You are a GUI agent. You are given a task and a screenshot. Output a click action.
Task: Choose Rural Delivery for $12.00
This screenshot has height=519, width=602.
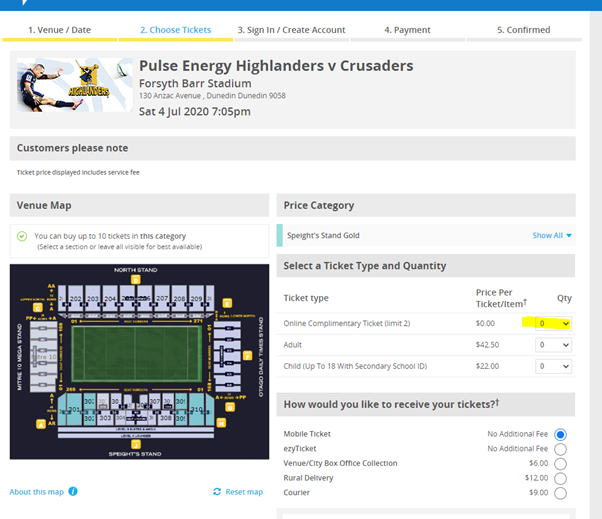(560, 478)
